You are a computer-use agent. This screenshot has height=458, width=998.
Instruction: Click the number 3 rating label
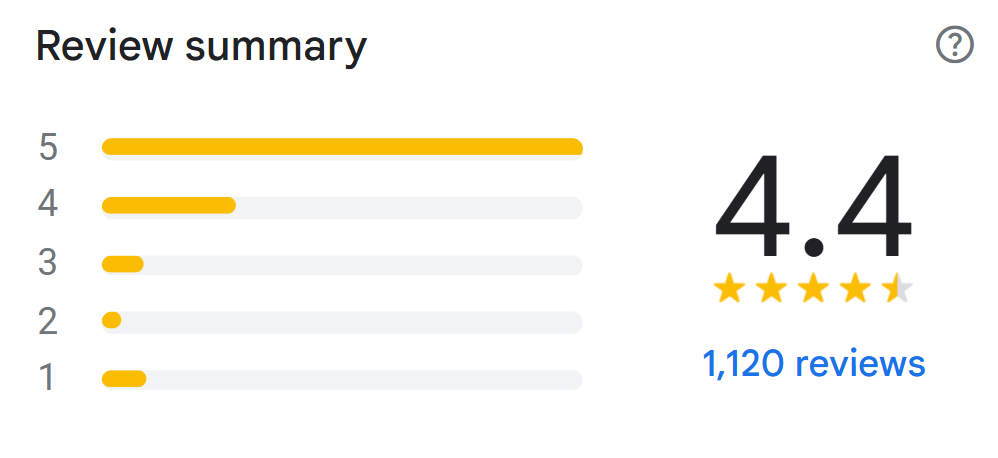click(x=48, y=263)
